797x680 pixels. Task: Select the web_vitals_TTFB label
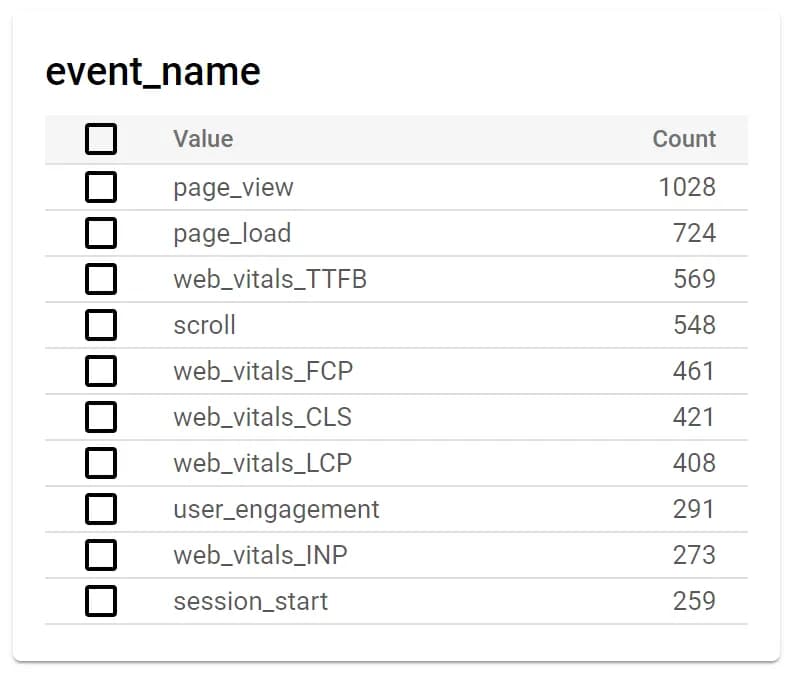point(270,280)
